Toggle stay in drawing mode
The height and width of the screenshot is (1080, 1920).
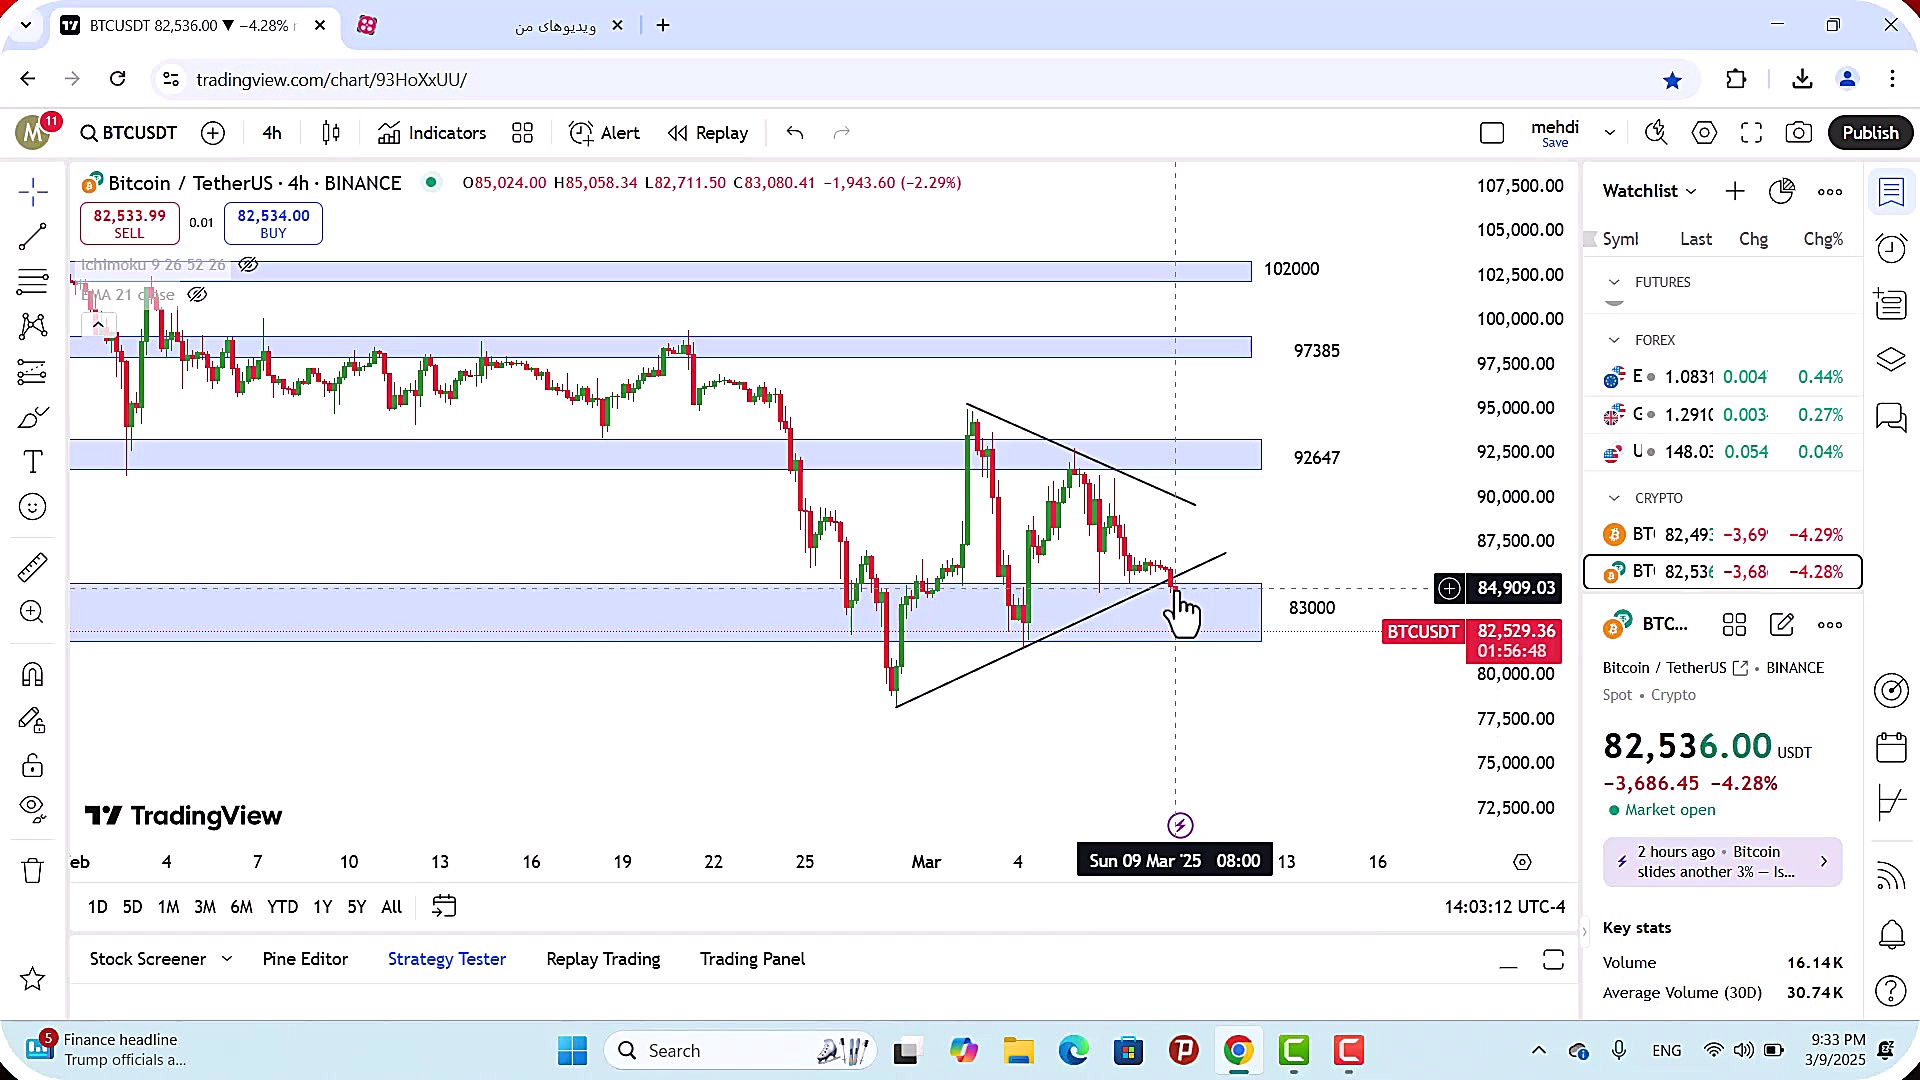click(x=33, y=720)
